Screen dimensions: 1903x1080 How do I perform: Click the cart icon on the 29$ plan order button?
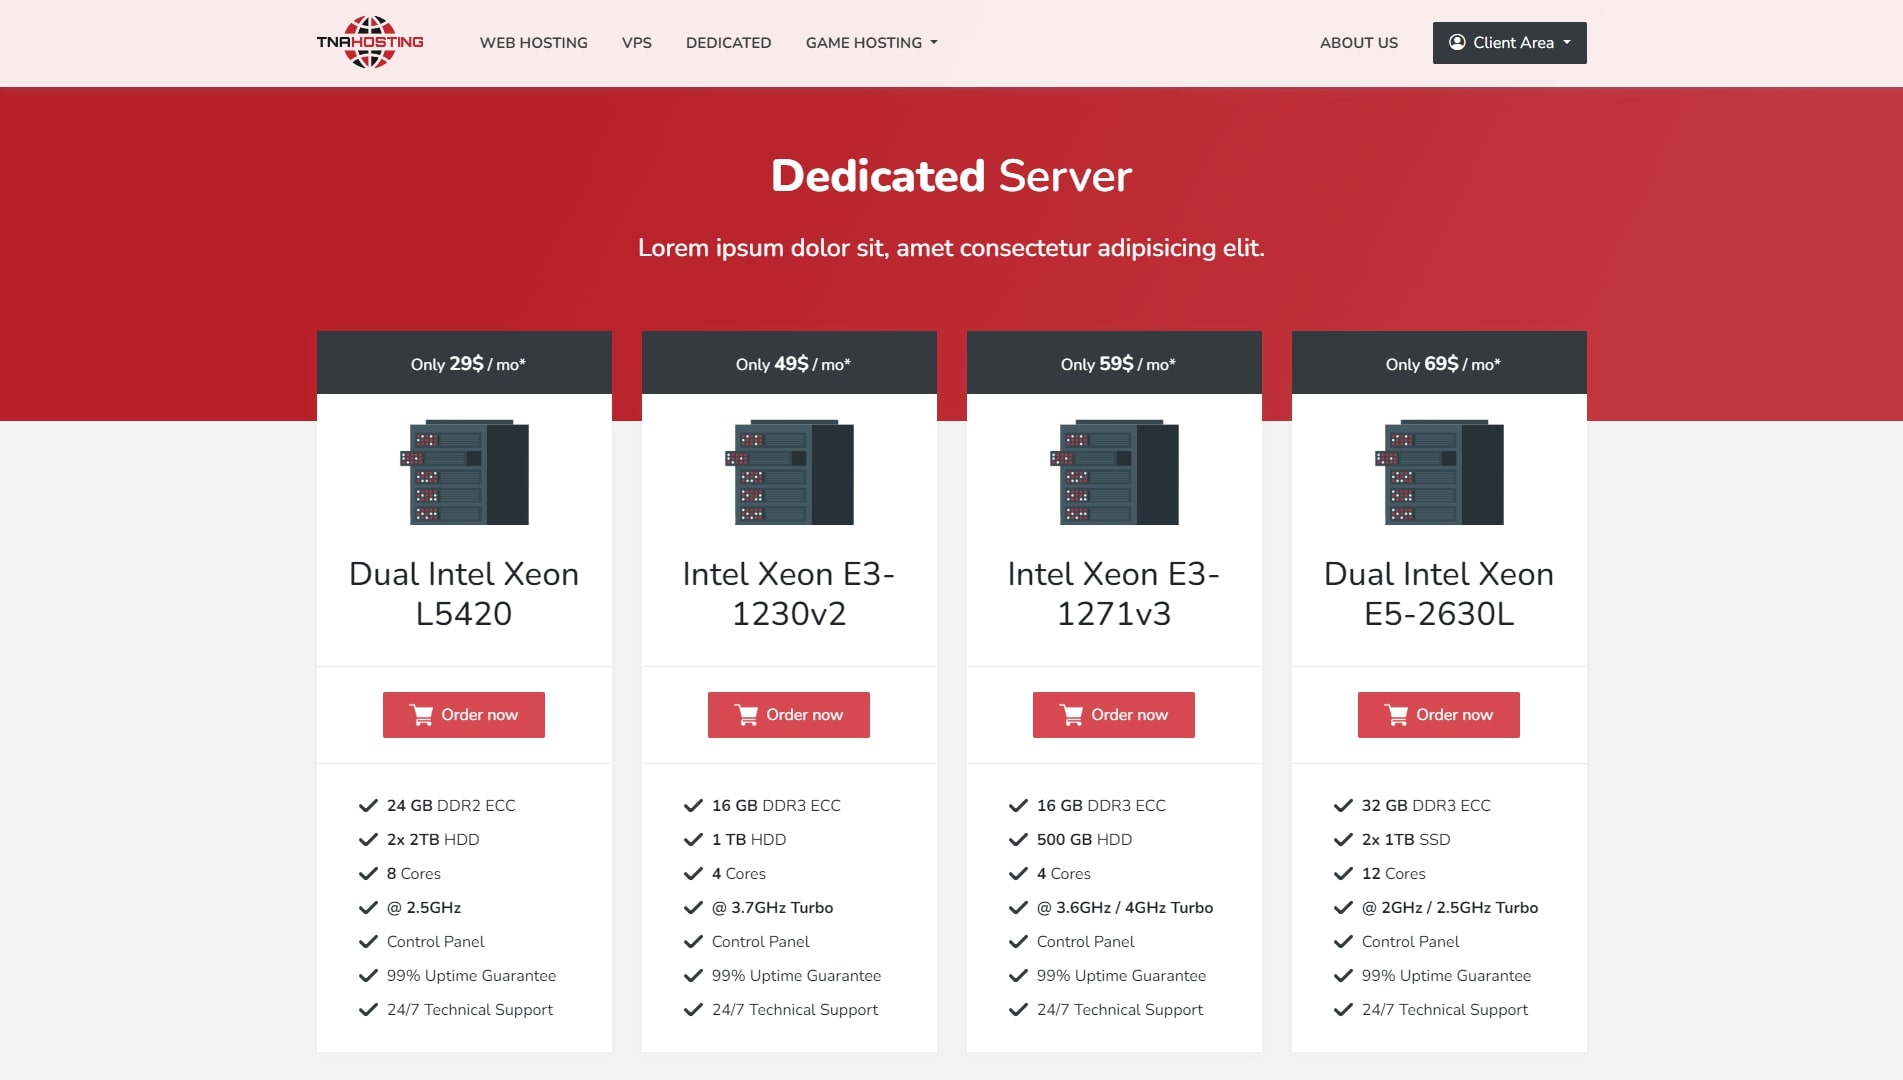(422, 715)
